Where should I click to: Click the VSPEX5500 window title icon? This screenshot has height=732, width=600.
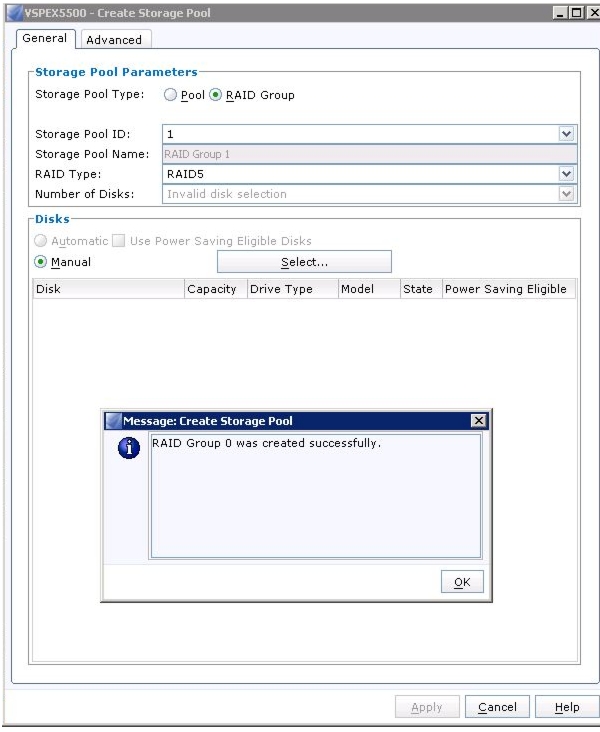[15, 13]
